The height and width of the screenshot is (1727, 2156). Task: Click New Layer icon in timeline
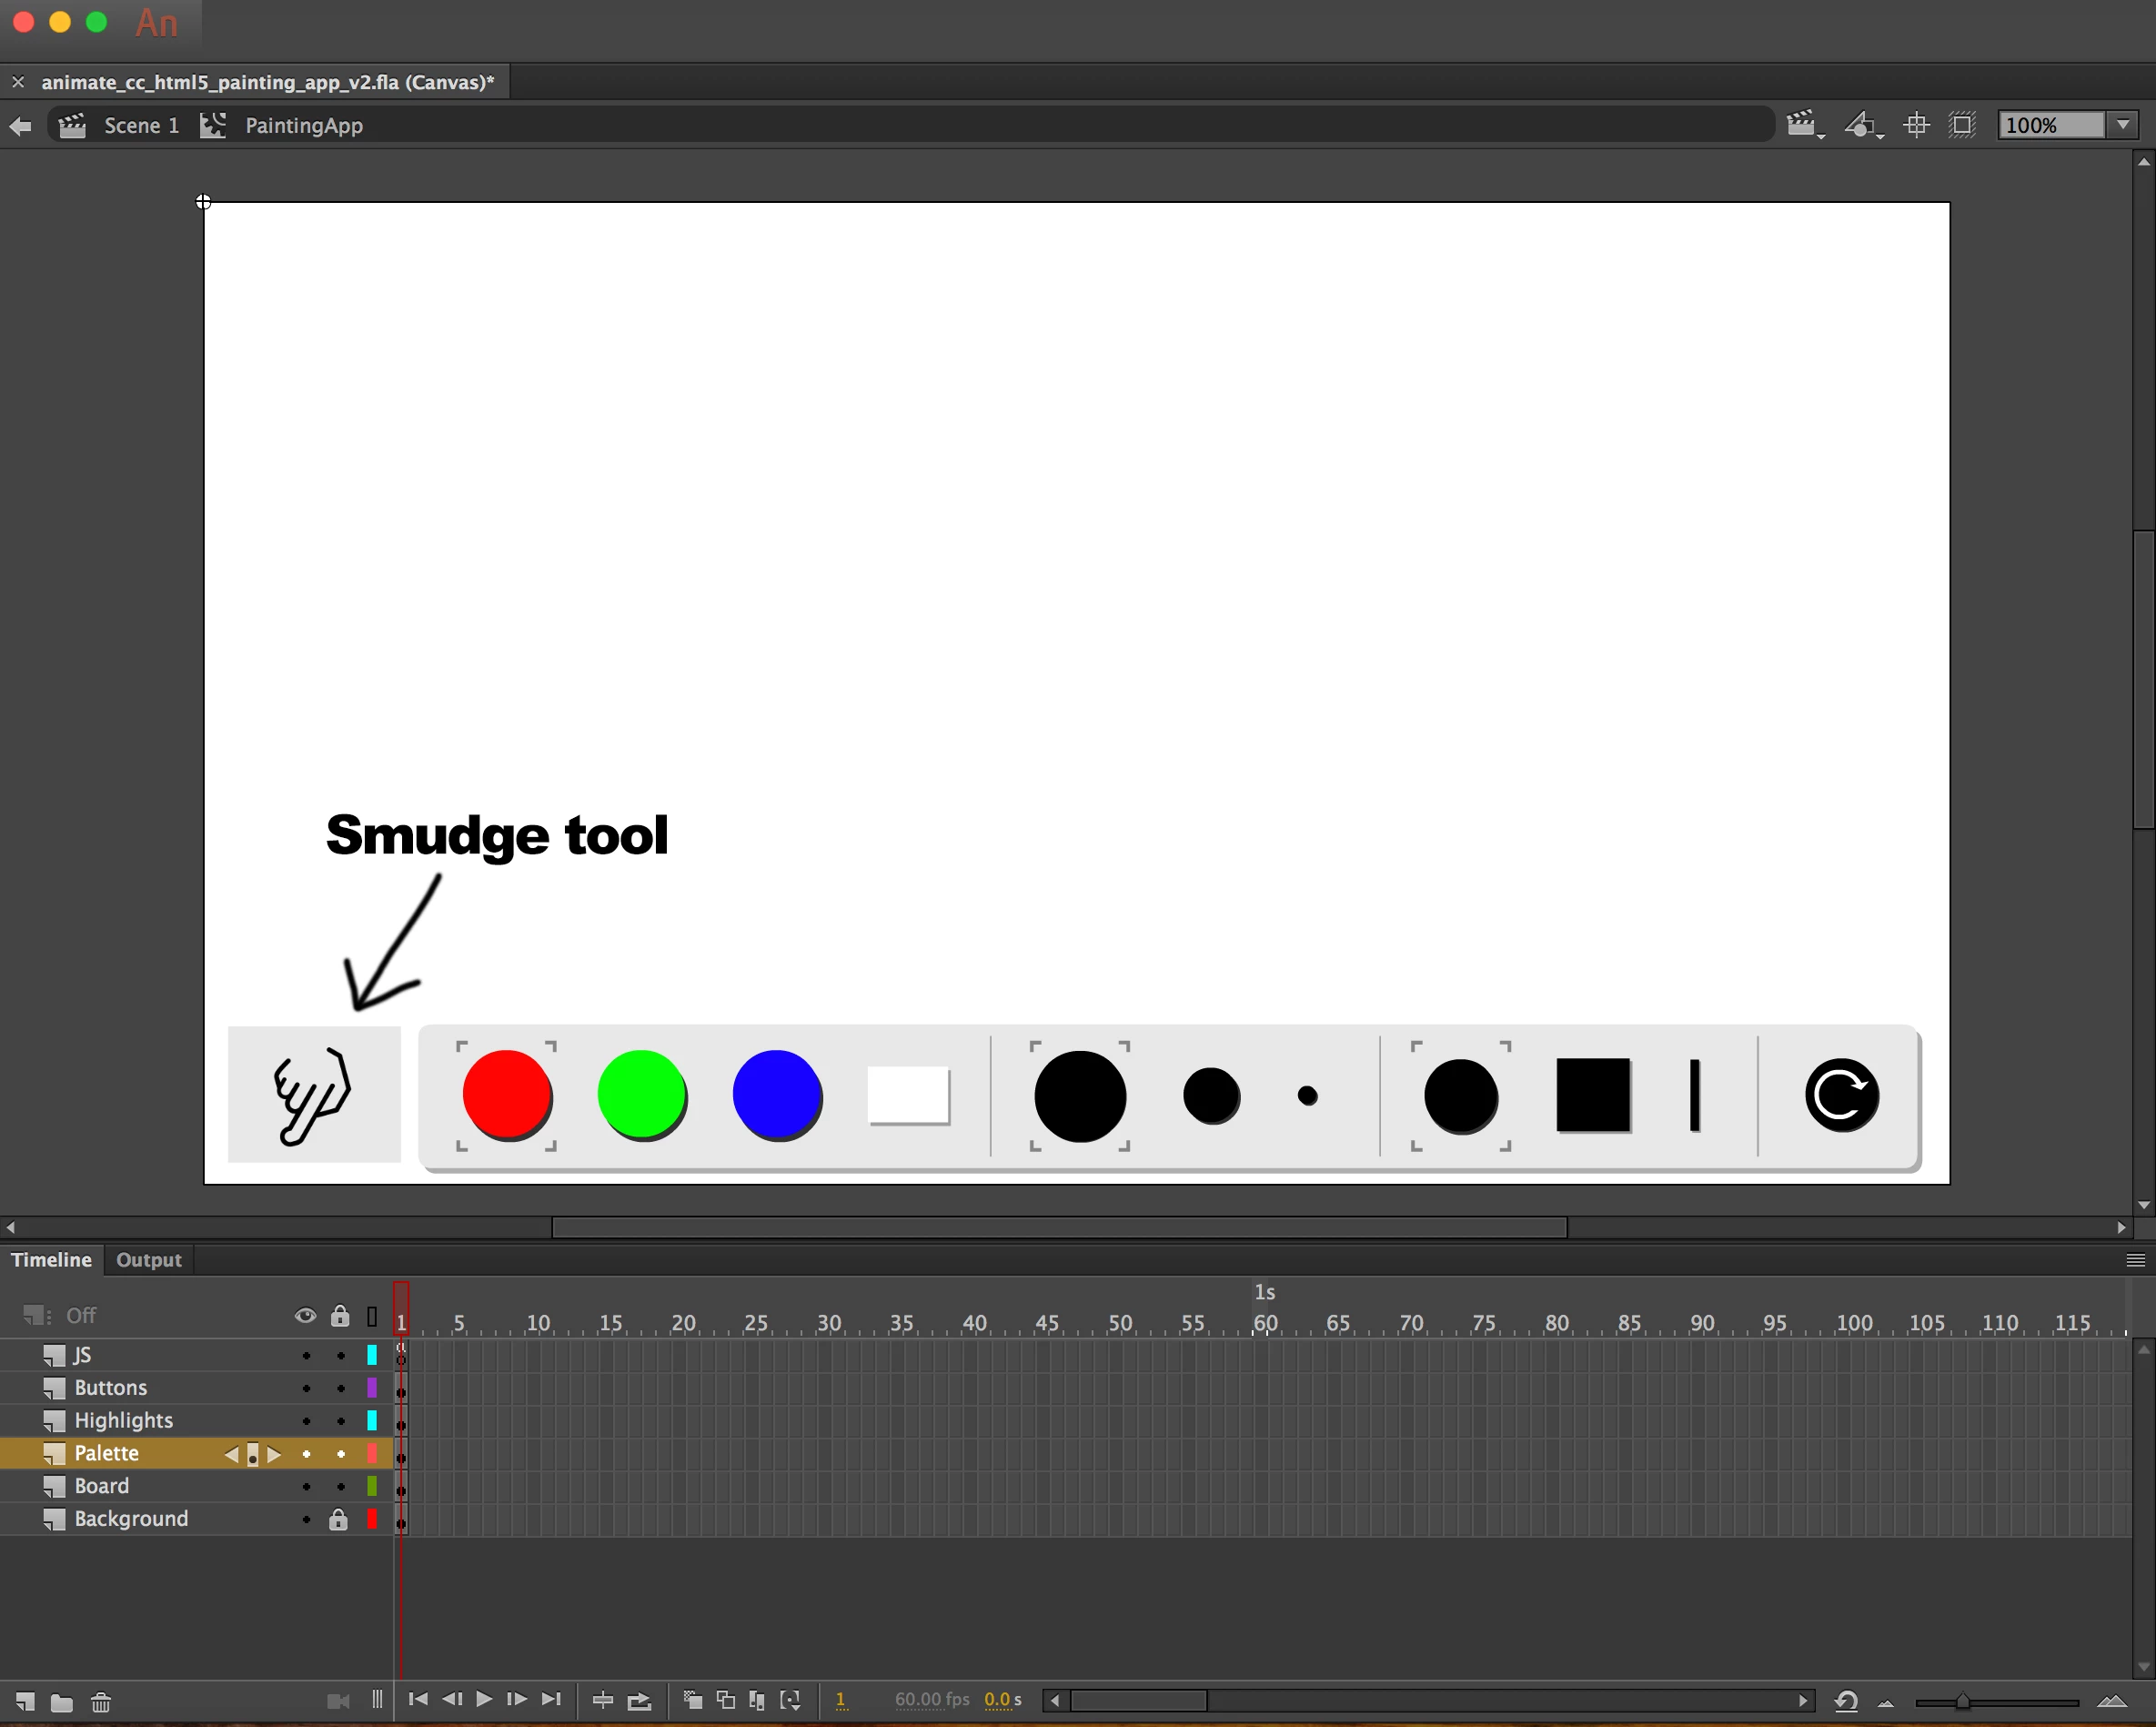(26, 1701)
